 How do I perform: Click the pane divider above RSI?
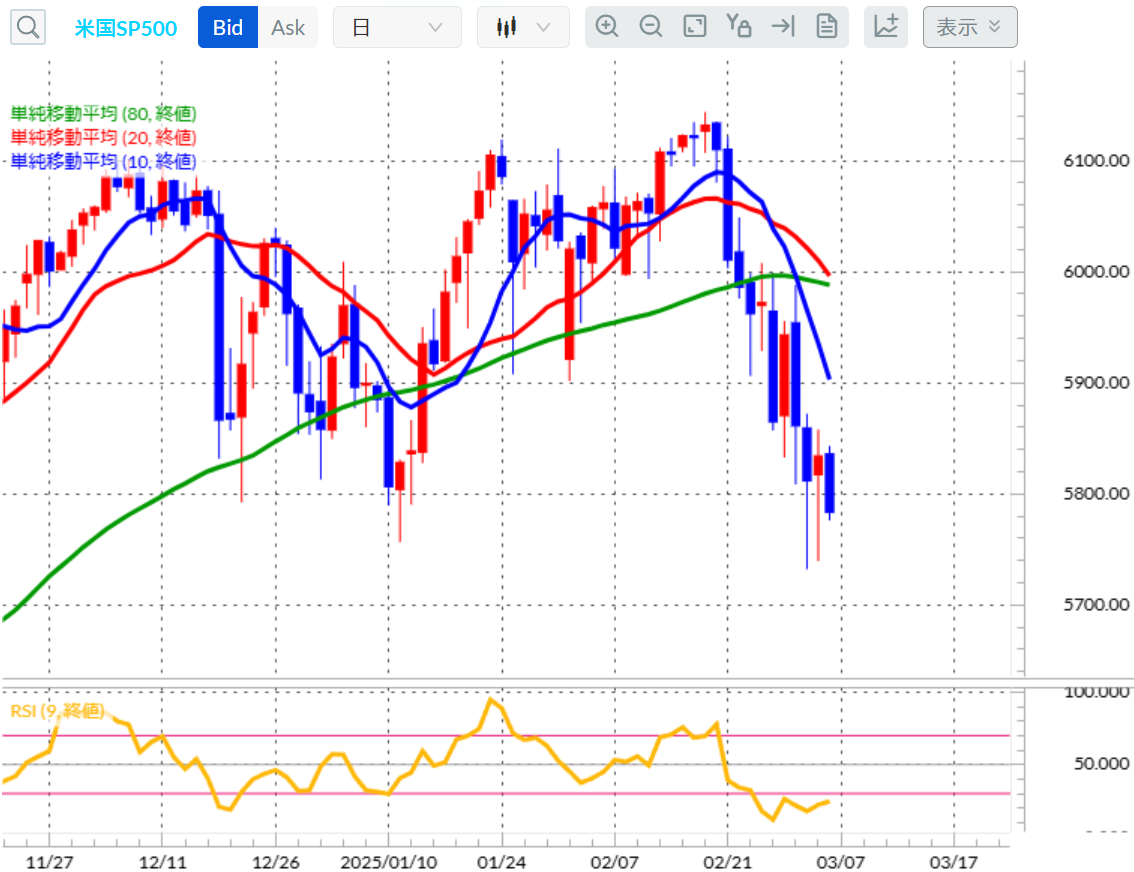point(567,681)
